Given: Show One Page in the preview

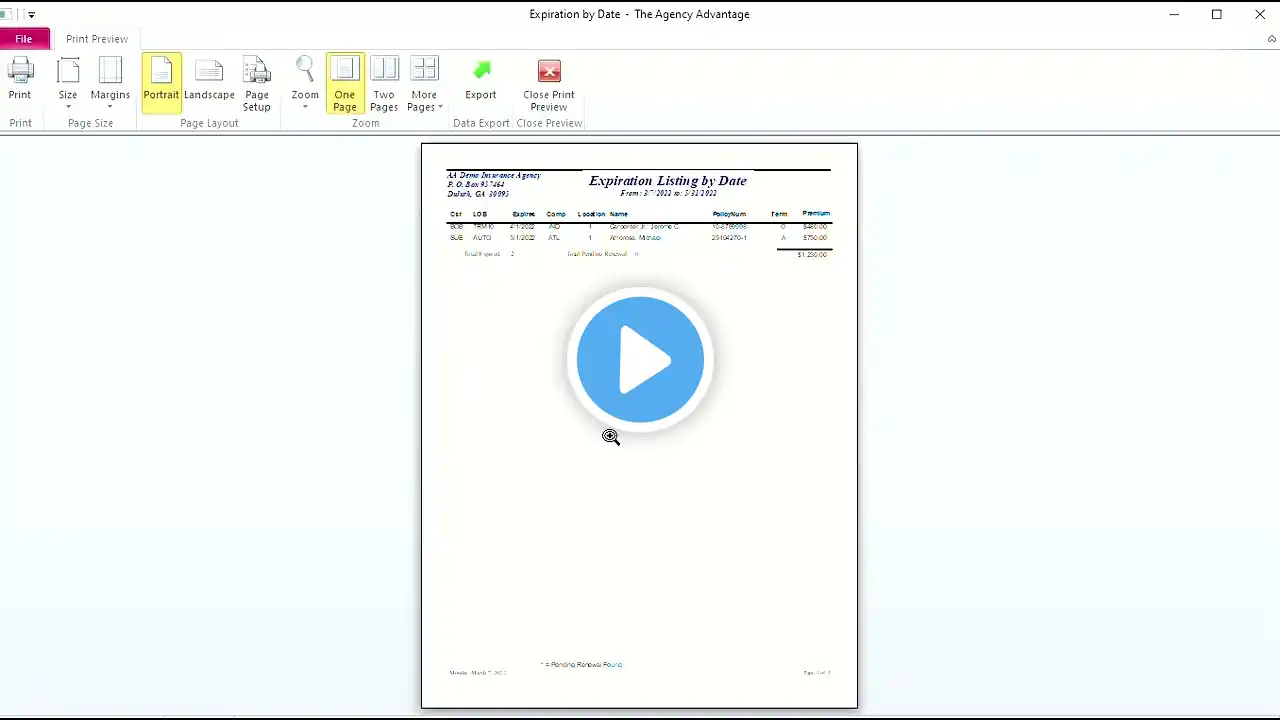Looking at the screenshot, I should [x=345, y=84].
